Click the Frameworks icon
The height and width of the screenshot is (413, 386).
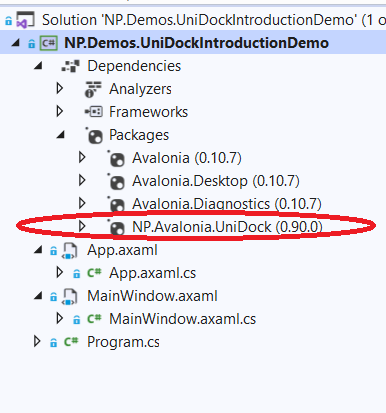point(94,112)
